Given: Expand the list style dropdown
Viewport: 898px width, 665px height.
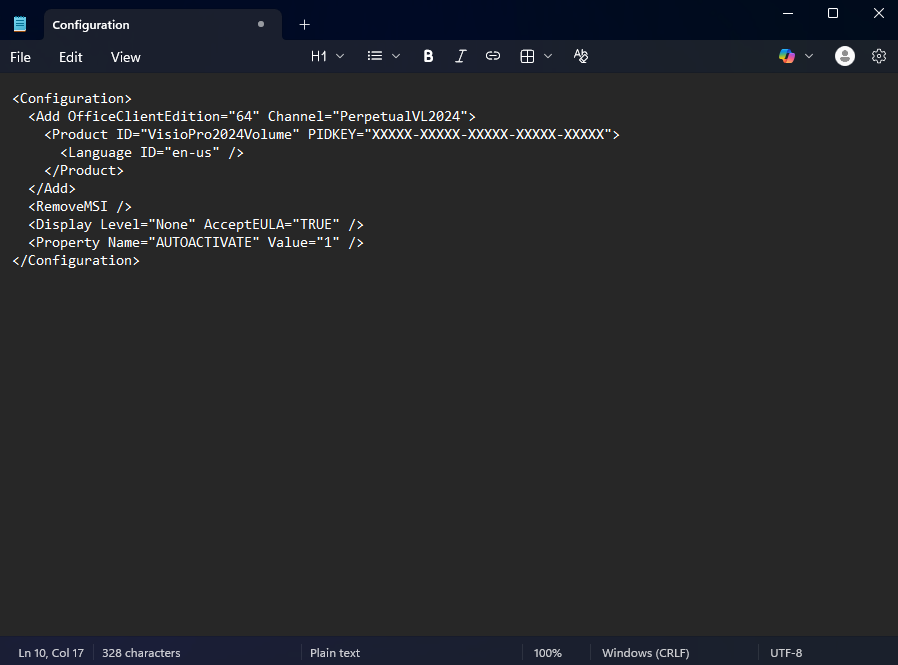Looking at the screenshot, I should (x=383, y=57).
